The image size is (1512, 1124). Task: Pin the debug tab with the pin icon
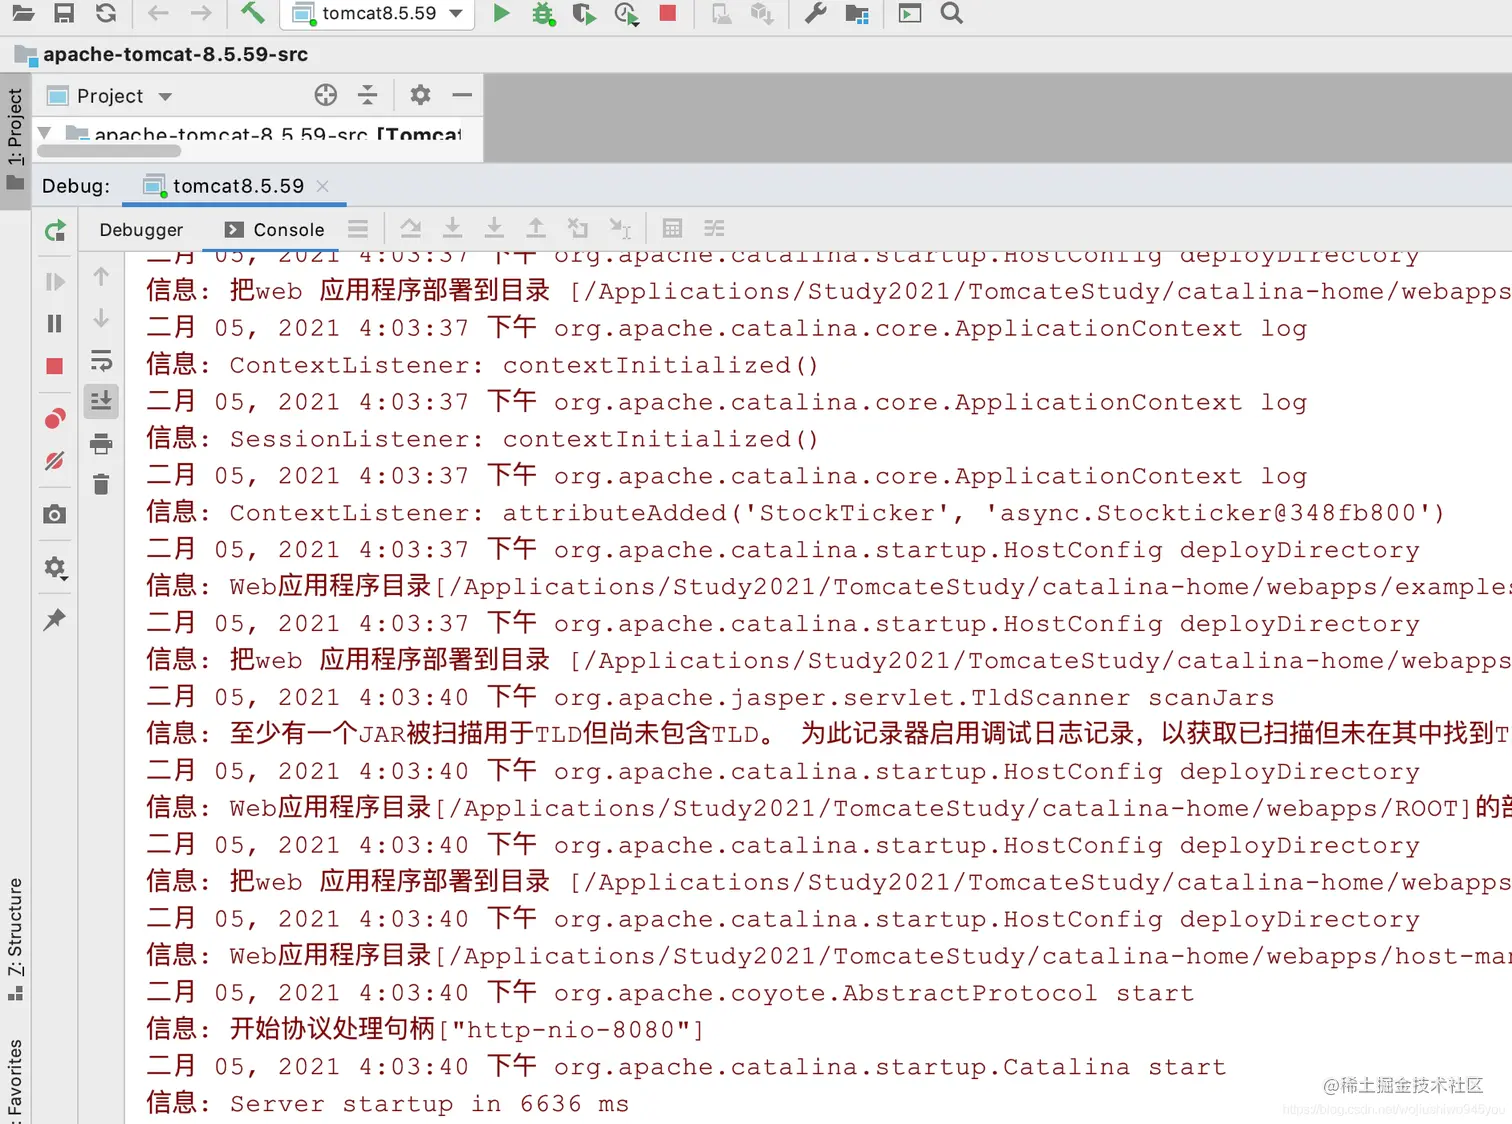click(55, 620)
